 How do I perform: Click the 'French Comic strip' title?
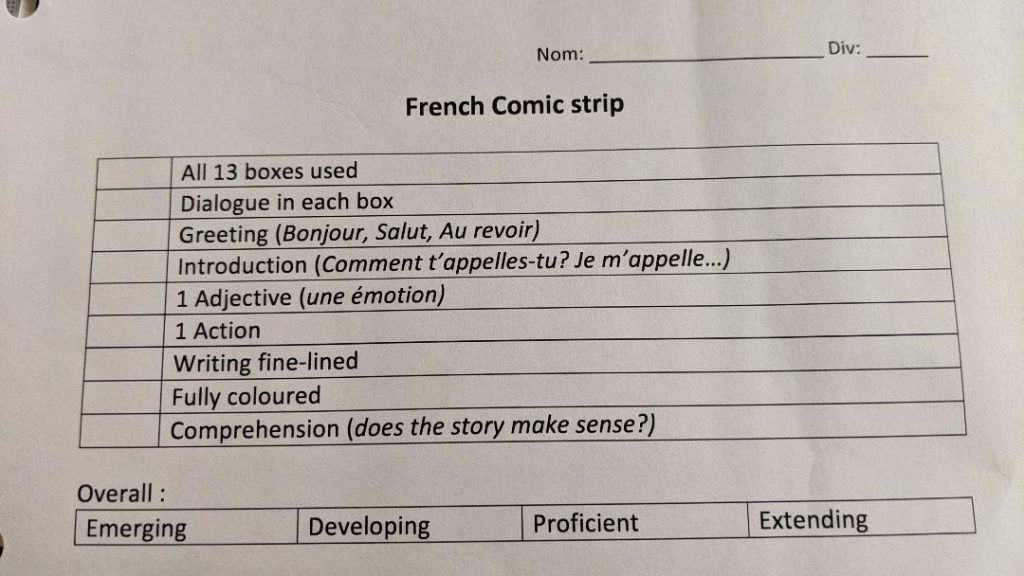pos(514,105)
